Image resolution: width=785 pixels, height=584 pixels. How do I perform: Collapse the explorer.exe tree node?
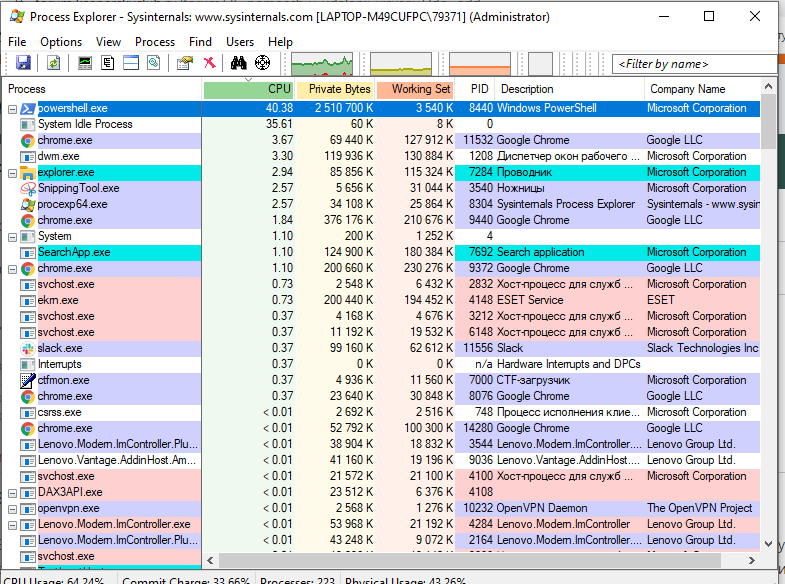click(x=12, y=172)
